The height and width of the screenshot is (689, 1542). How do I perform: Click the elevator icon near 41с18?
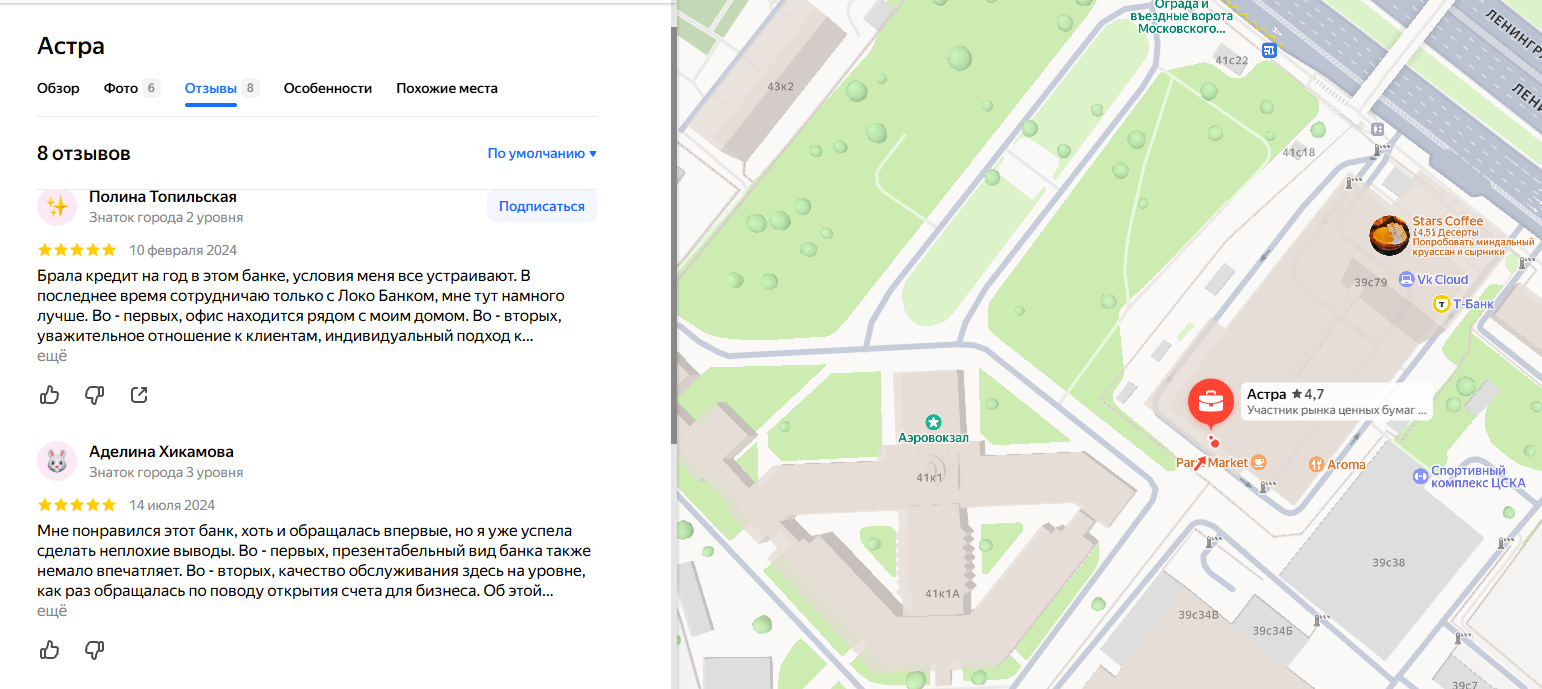[1378, 129]
